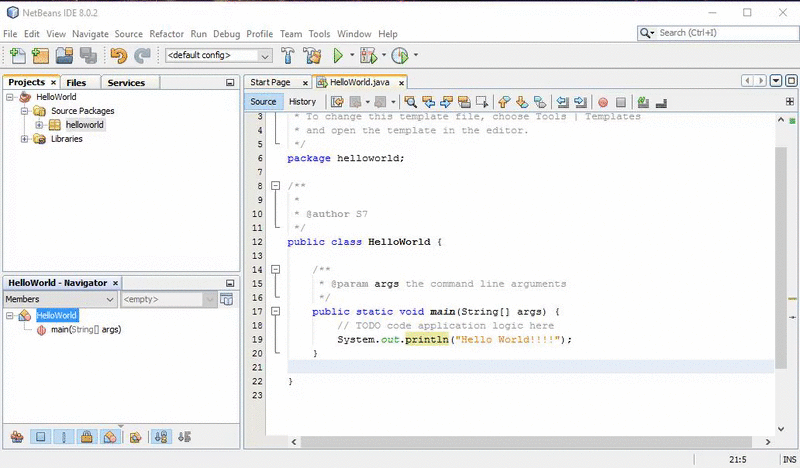This screenshot has width=800, height=468.
Task: Start macro recording with red circle icon
Action: 603,102
